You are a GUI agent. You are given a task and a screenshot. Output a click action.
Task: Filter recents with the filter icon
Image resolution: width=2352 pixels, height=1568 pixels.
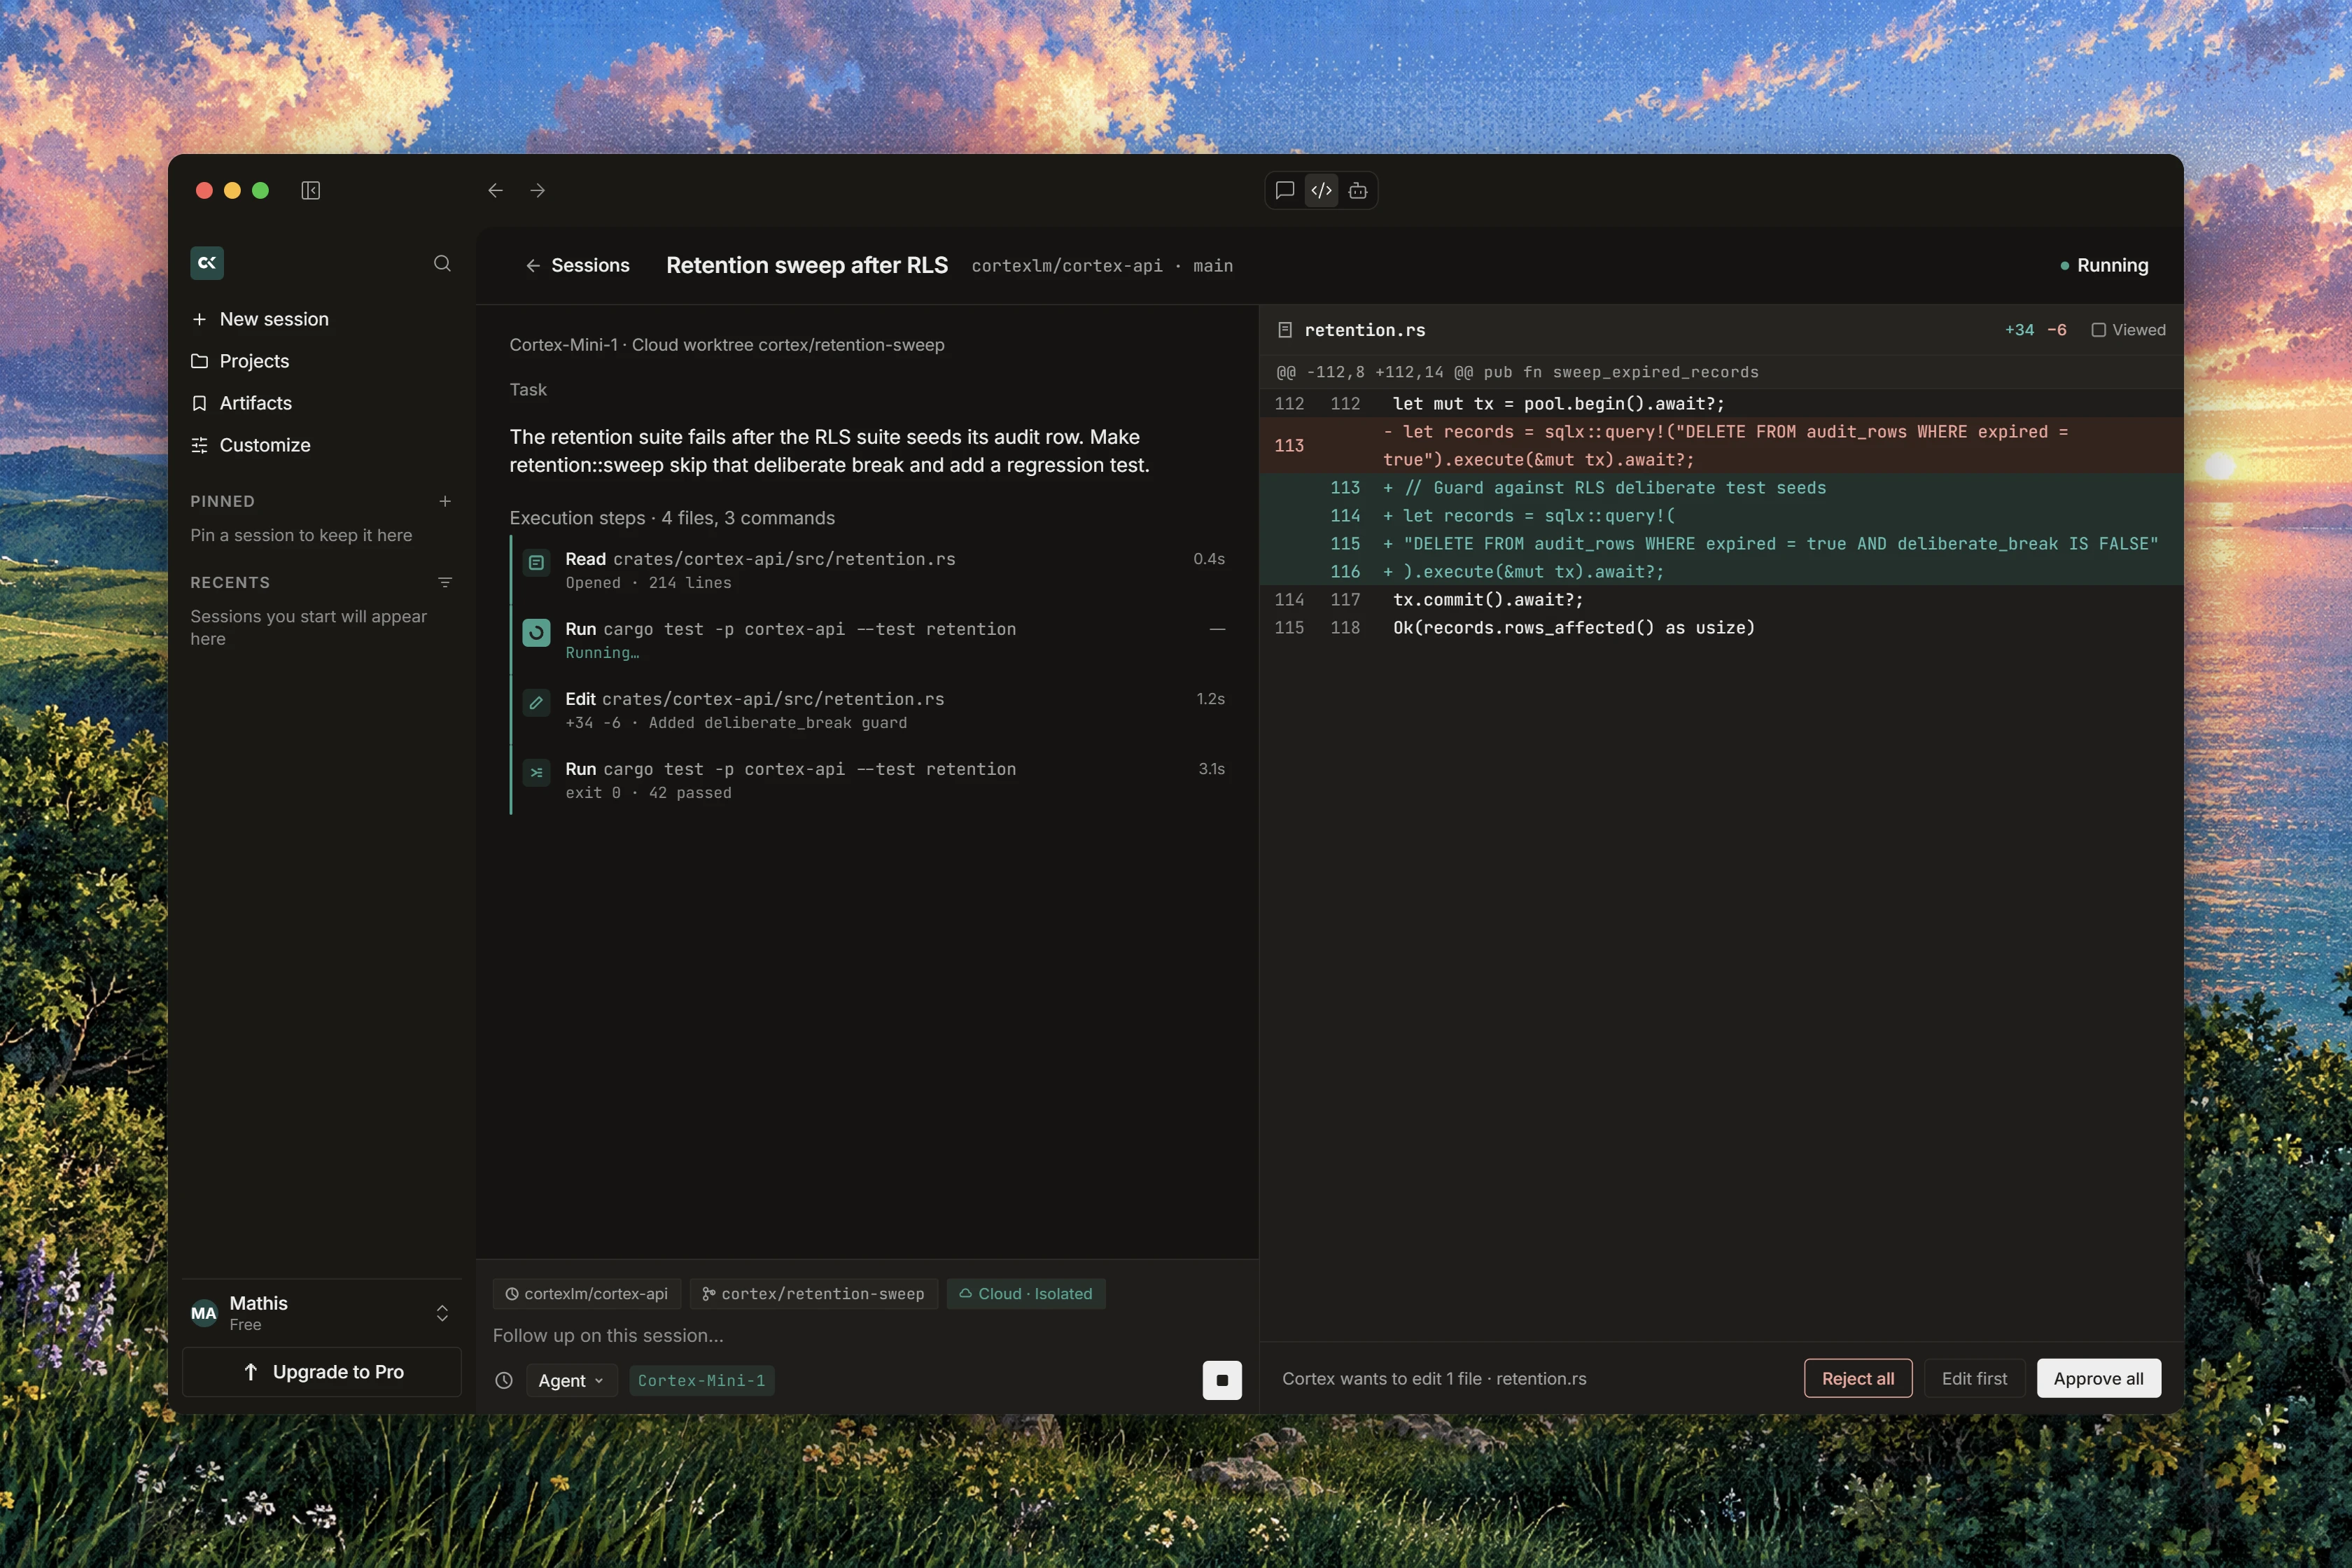pyautogui.click(x=445, y=582)
